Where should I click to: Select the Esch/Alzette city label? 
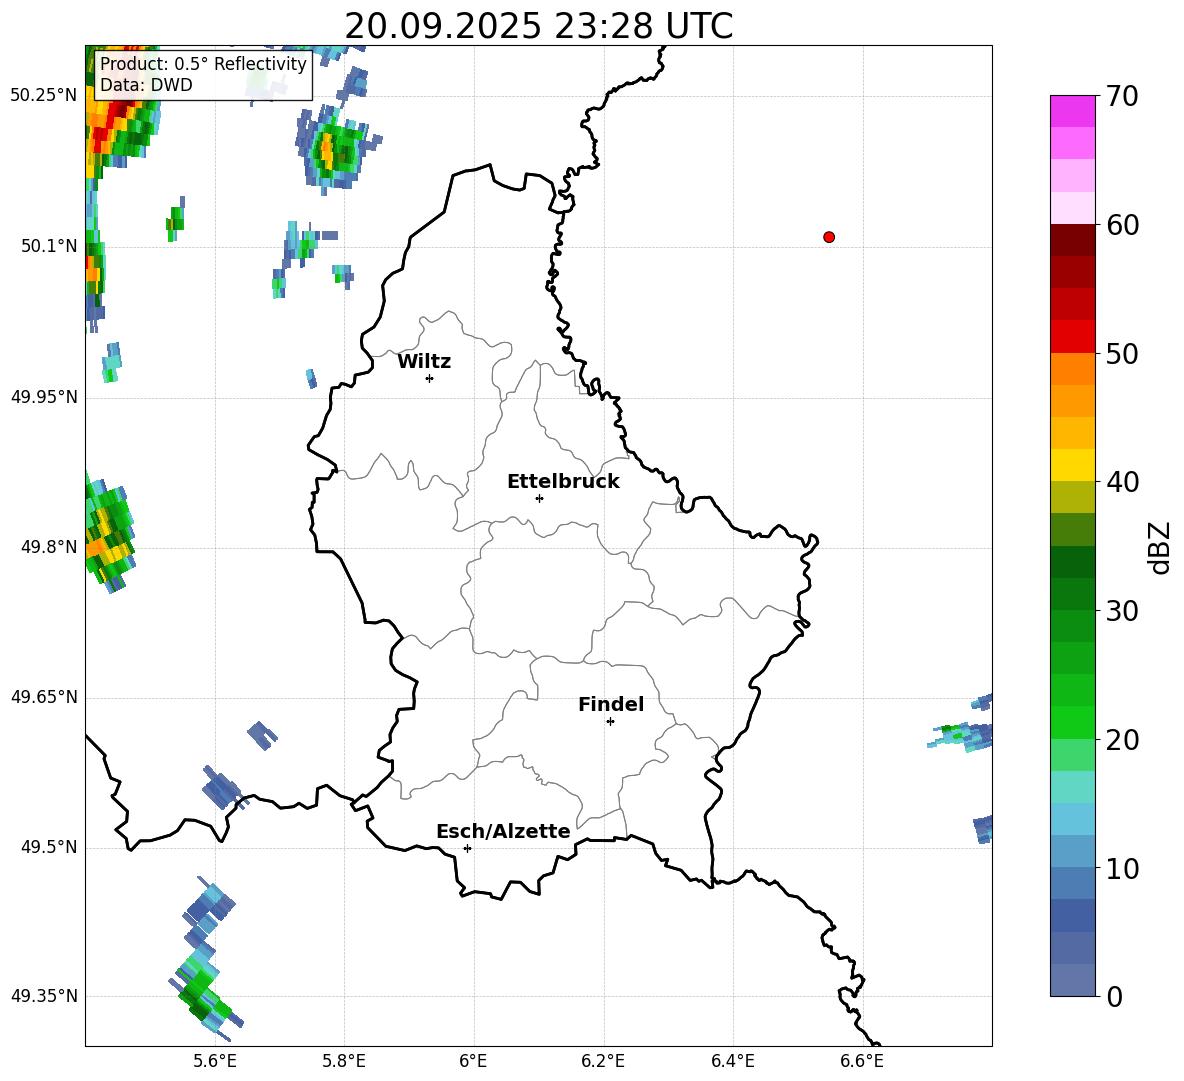point(503,831)
